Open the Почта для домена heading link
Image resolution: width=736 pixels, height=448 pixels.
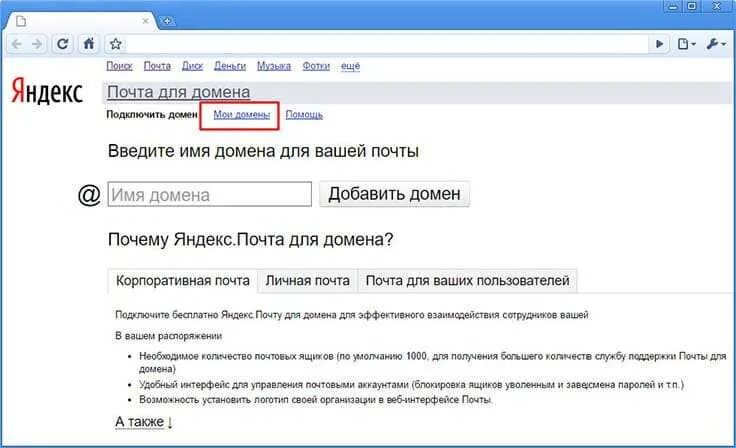click(x=178, y=92)
